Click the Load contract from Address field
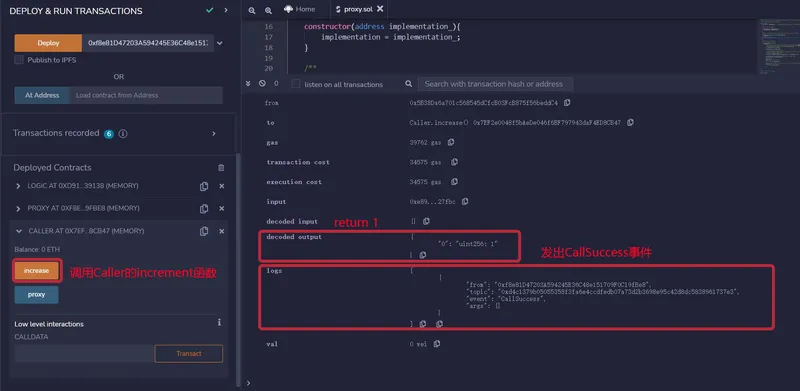The image size is (800, 391). [146, 95]
